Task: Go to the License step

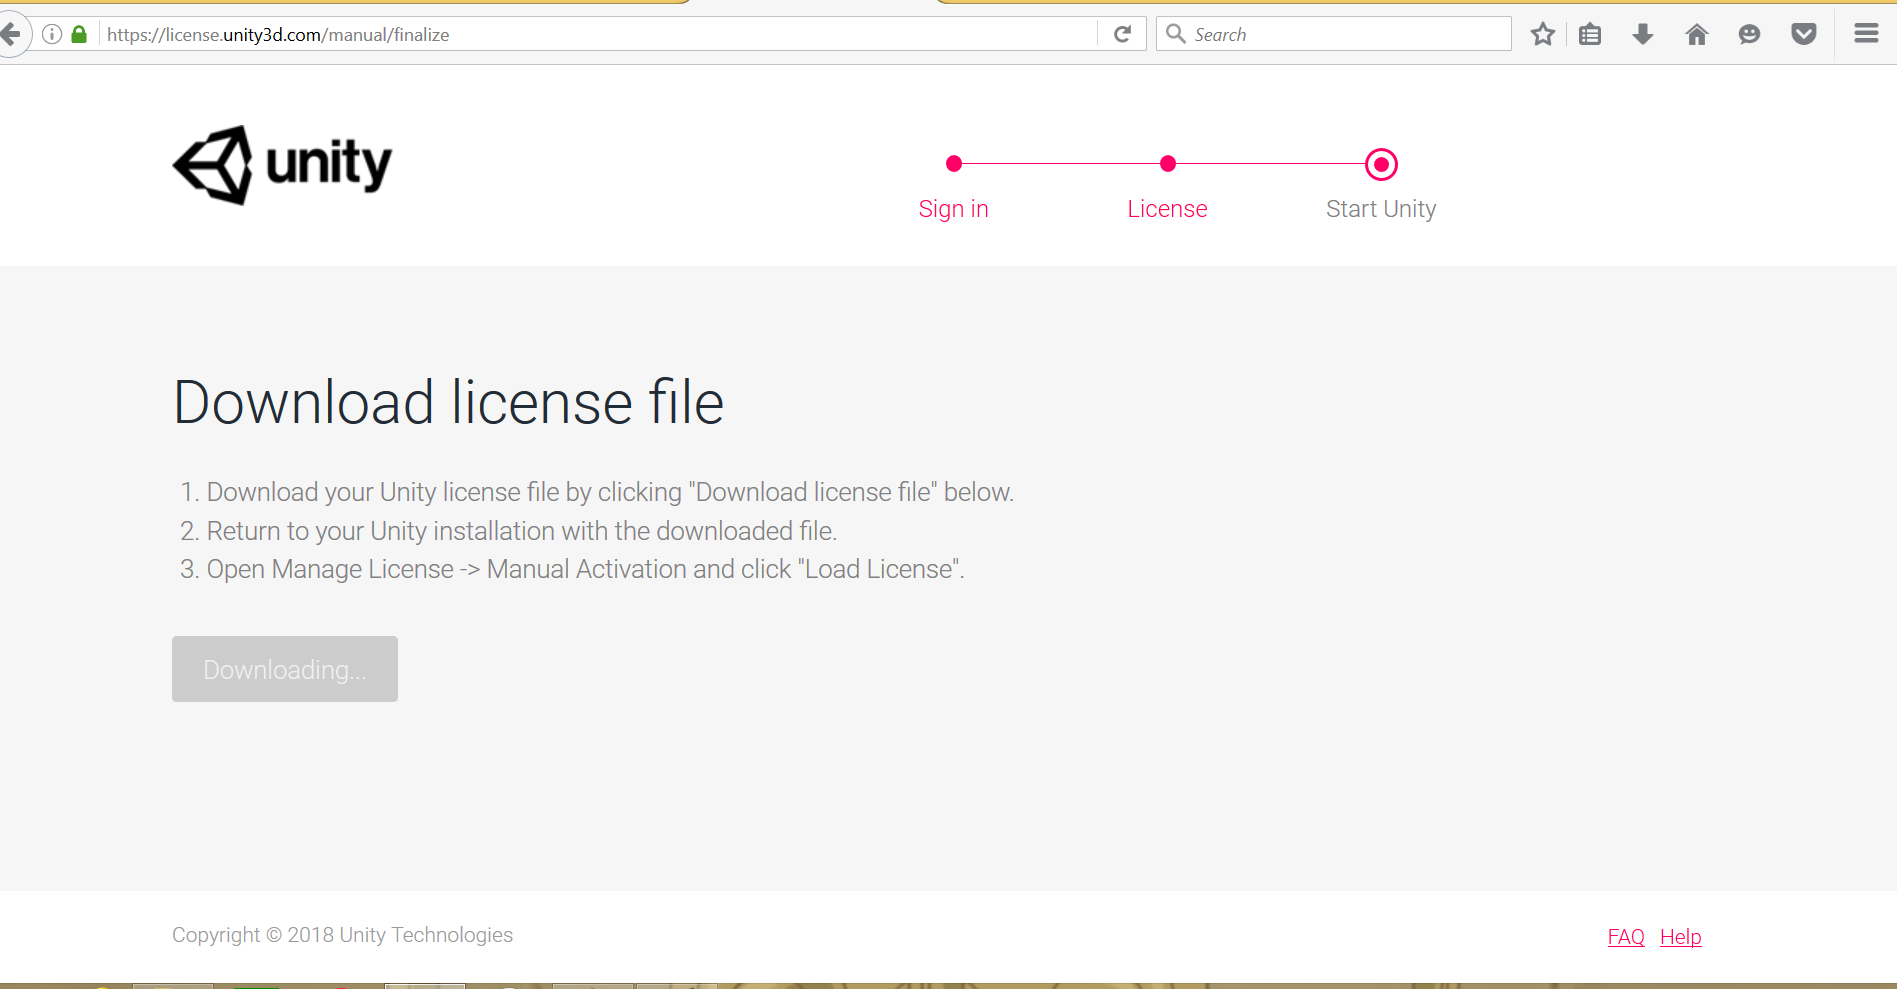Action: (x=1168, y=209)
